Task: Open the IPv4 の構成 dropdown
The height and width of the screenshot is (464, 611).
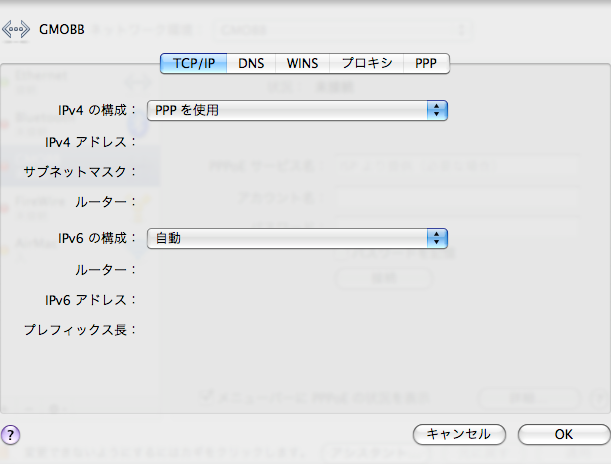Action: coord(297,110)
